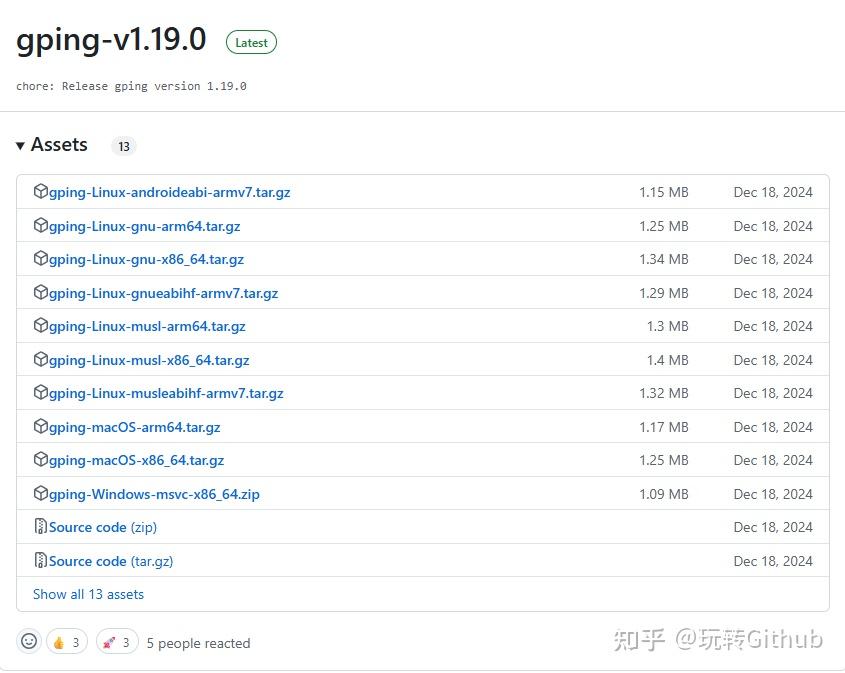Toggle the thumbs up reaction
This screenshot has height=673, width=845.
pyautogui.click(x=67, y=642)
